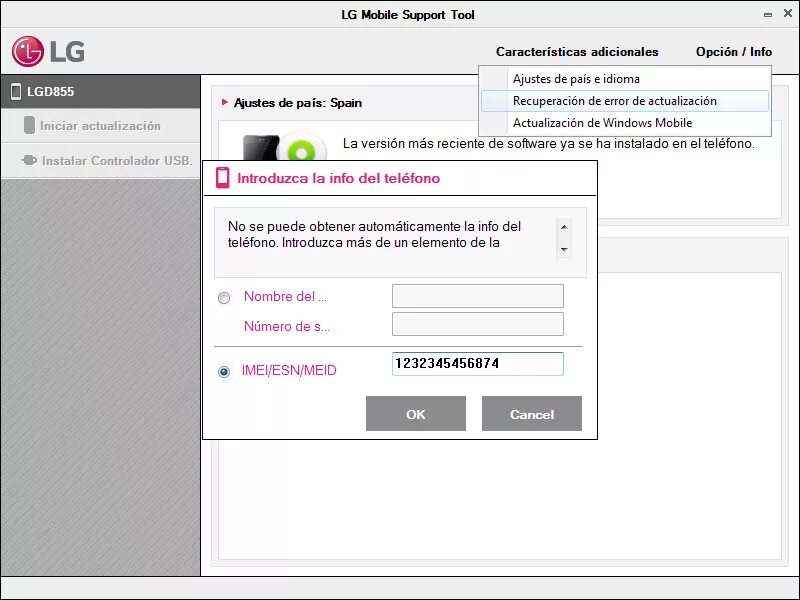Click the scroll up arrow in message box
800x600 pixels.
click(564, 227)
